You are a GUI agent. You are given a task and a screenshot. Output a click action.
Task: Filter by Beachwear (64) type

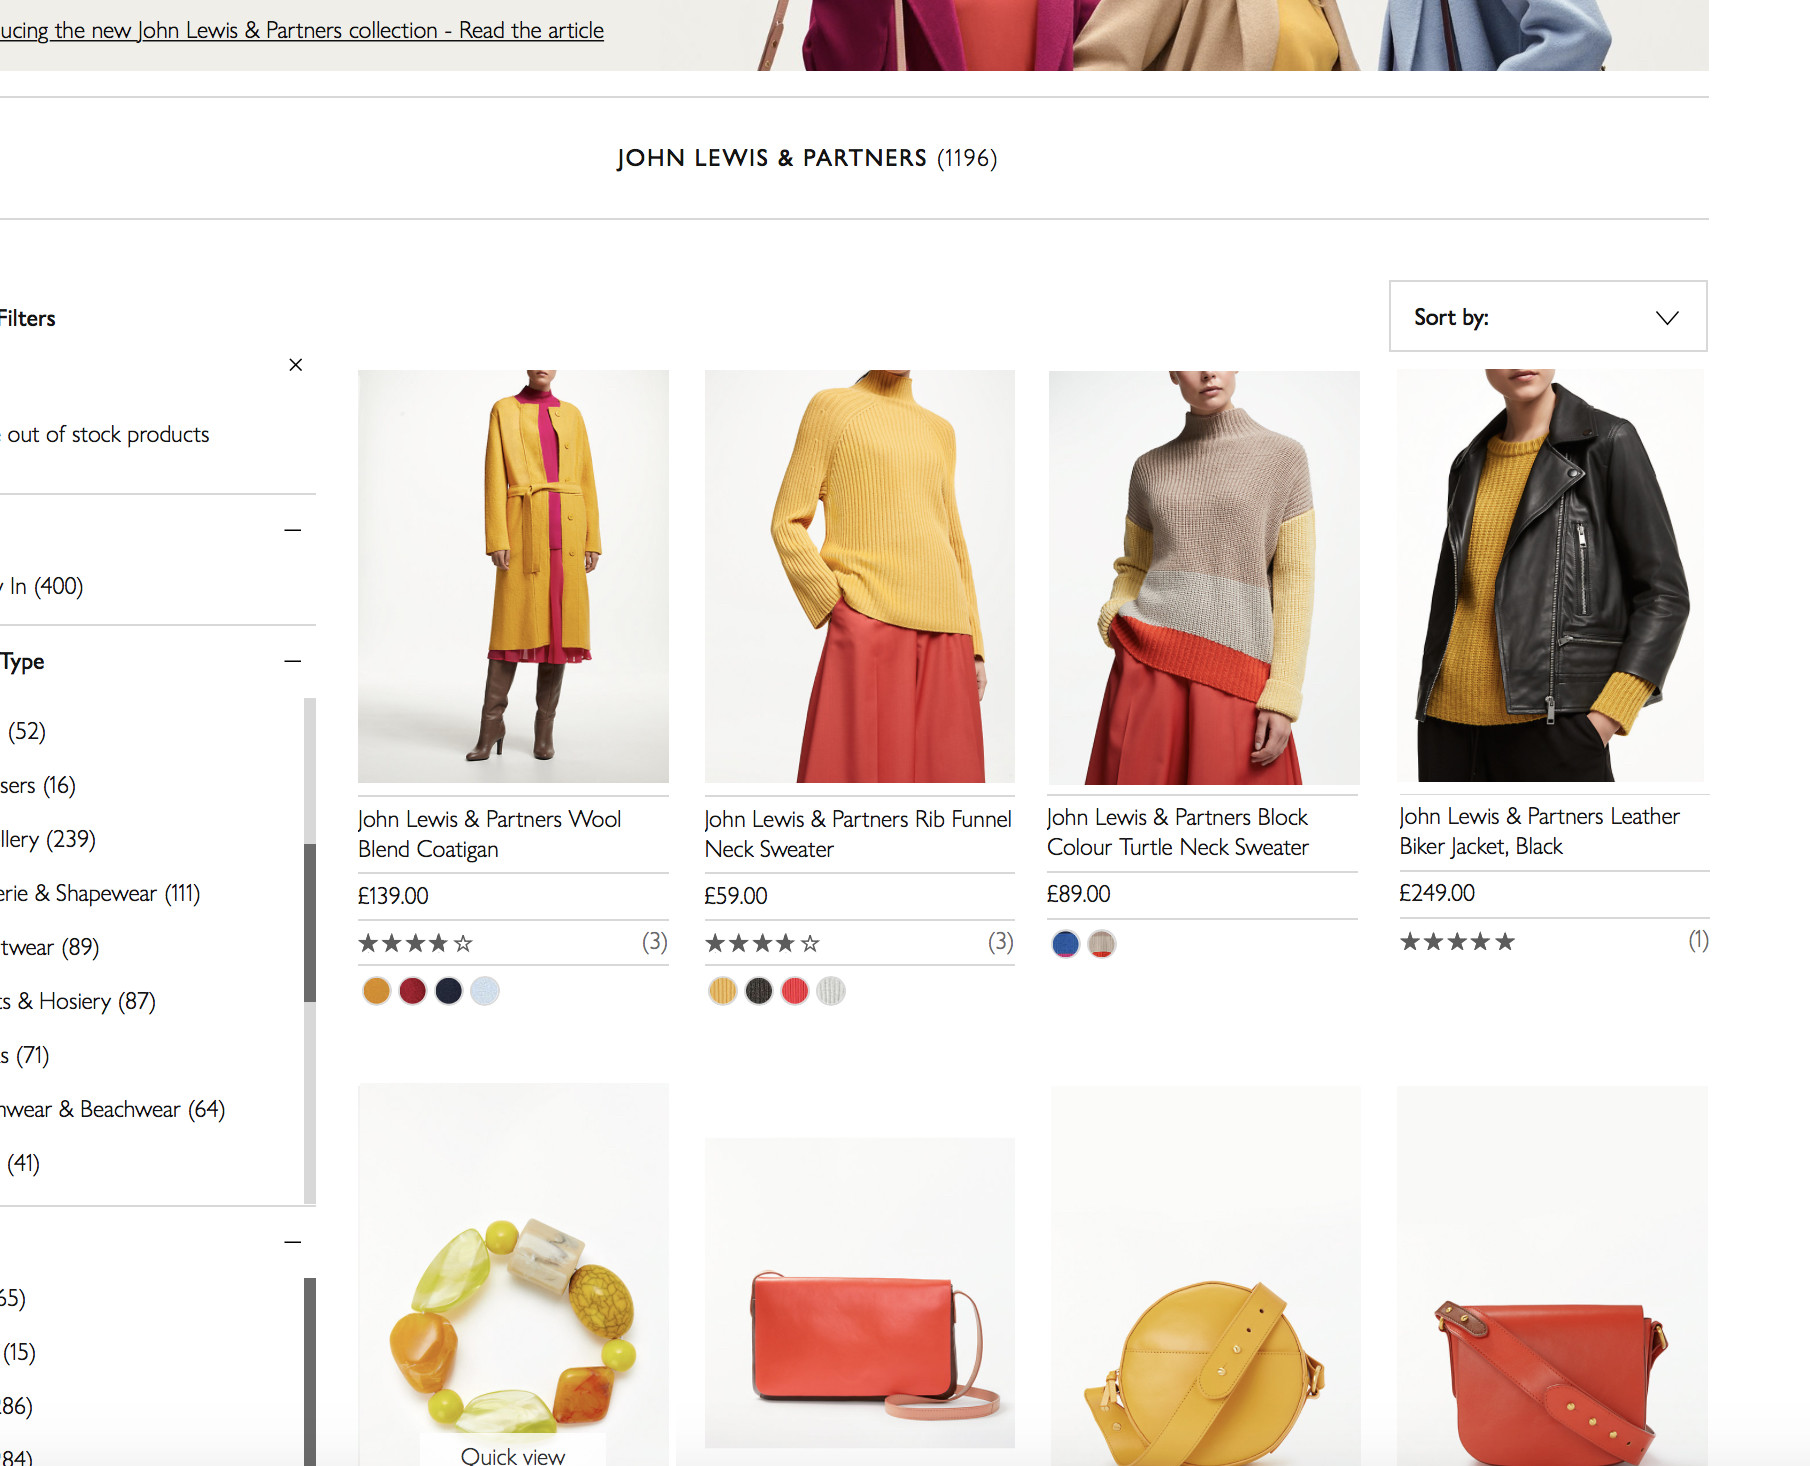(x=113, y=1109)
